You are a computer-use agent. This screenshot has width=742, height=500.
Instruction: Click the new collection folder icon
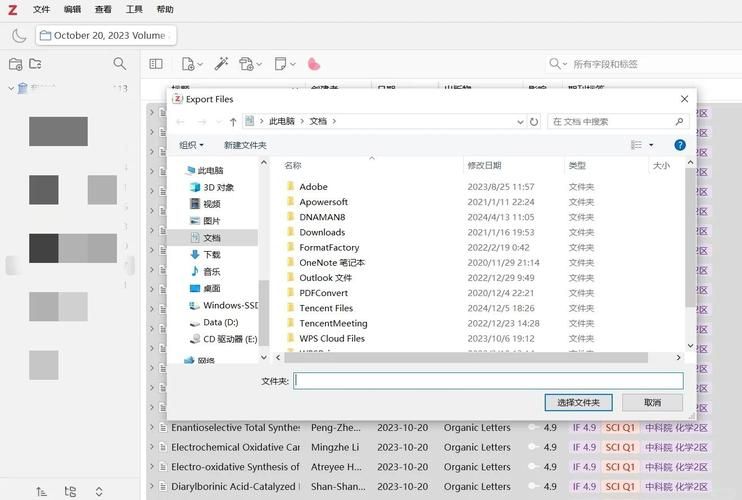pos(16,64)
